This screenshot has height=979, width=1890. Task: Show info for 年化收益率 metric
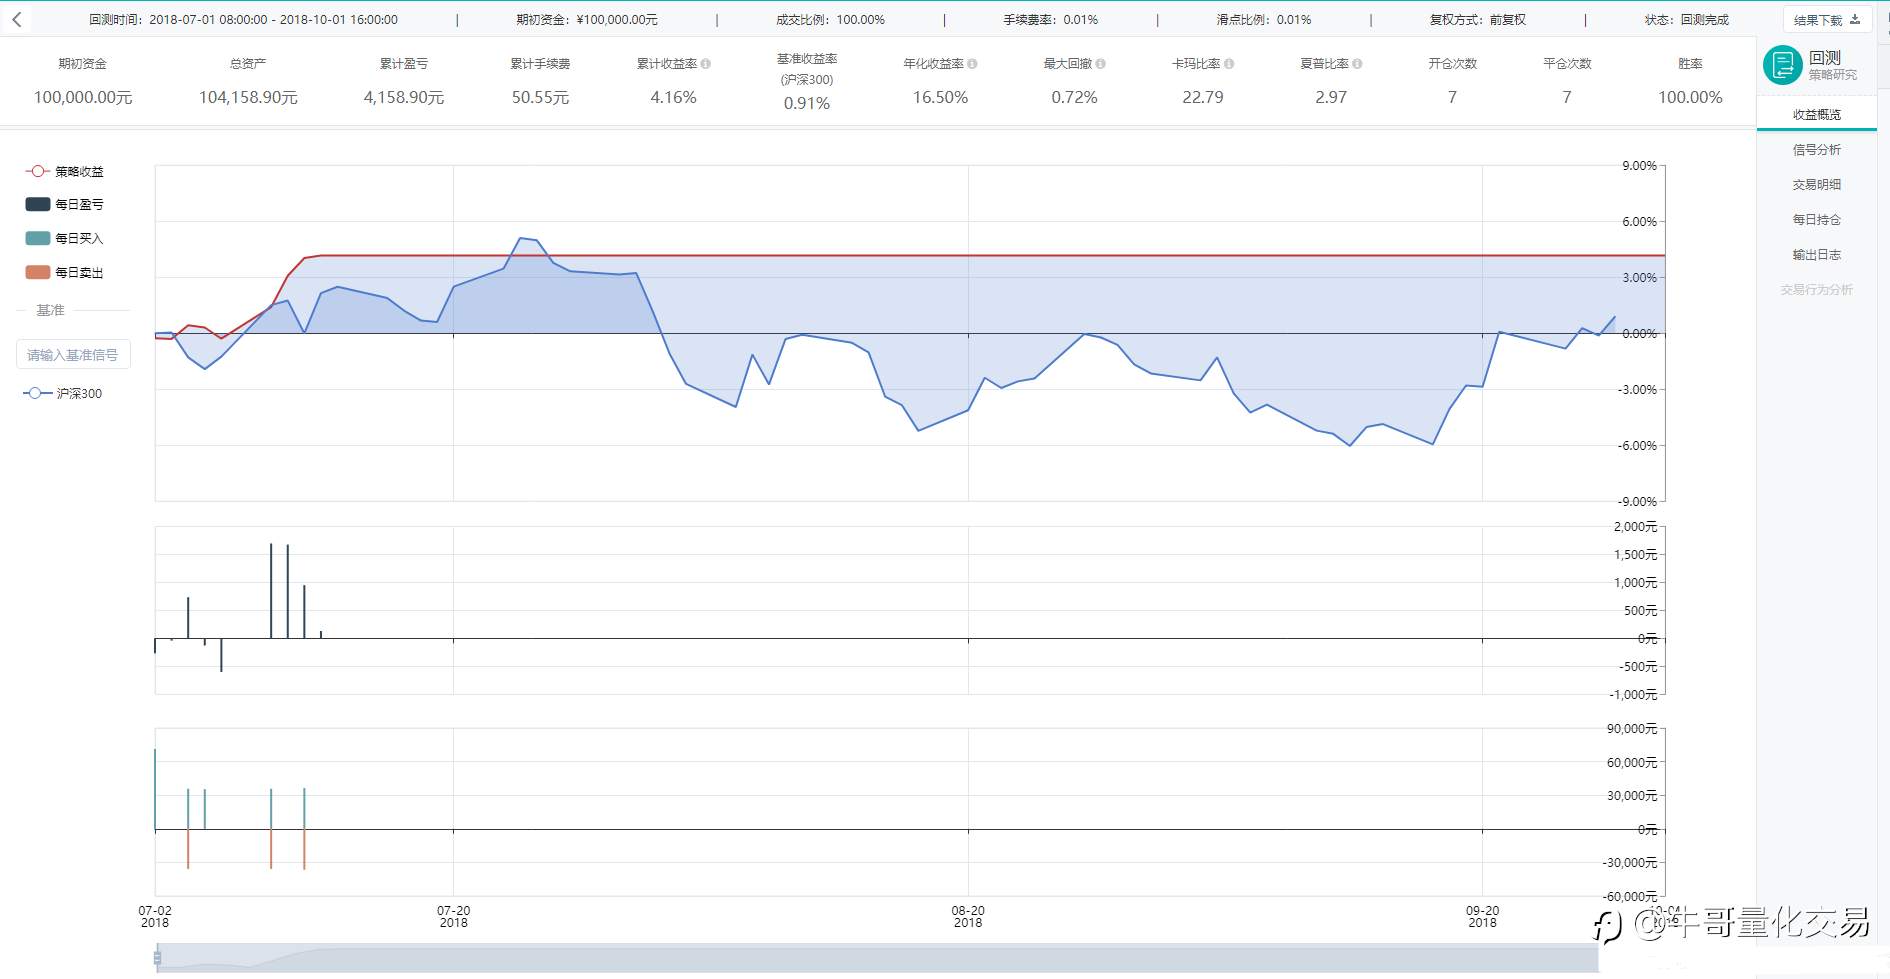(x=972, y=63)
